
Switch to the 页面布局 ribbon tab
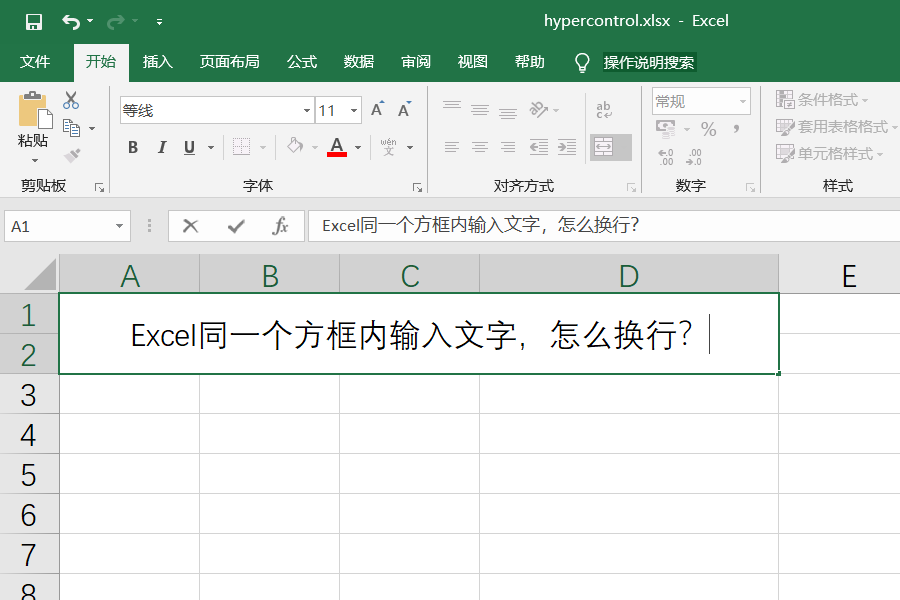click(230, 61)
